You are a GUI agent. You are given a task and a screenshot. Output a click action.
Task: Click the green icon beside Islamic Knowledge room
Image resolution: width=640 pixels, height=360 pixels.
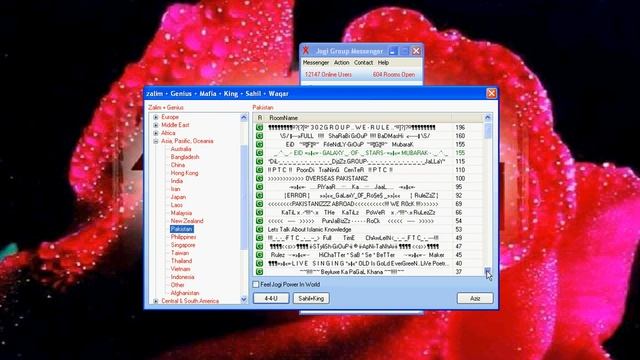pos(259,229)
